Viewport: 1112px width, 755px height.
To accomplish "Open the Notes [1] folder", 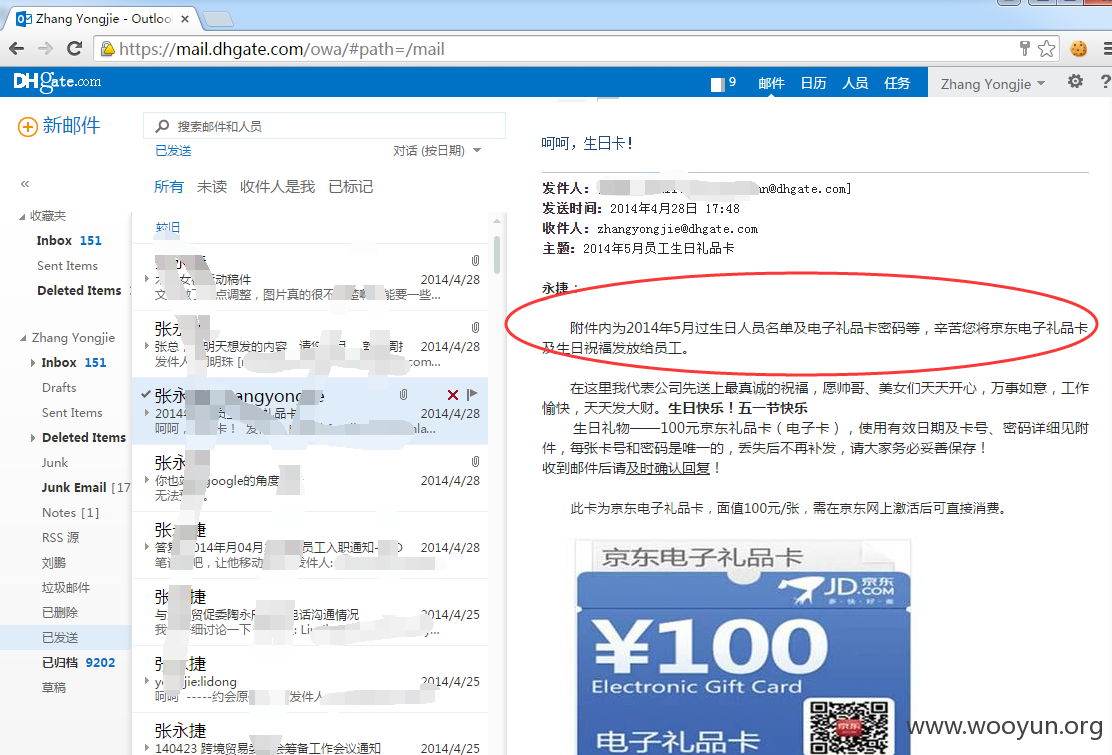I will 70,513.
